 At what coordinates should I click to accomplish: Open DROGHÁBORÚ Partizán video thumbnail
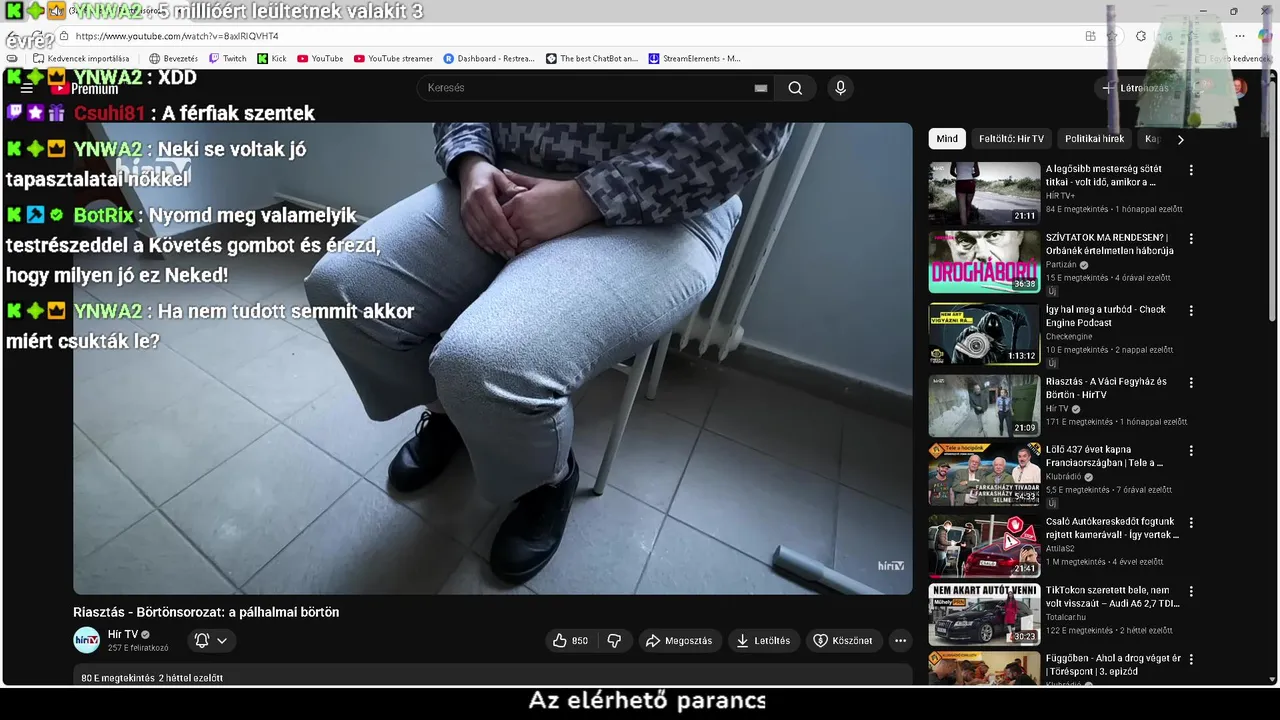point(984,262)
